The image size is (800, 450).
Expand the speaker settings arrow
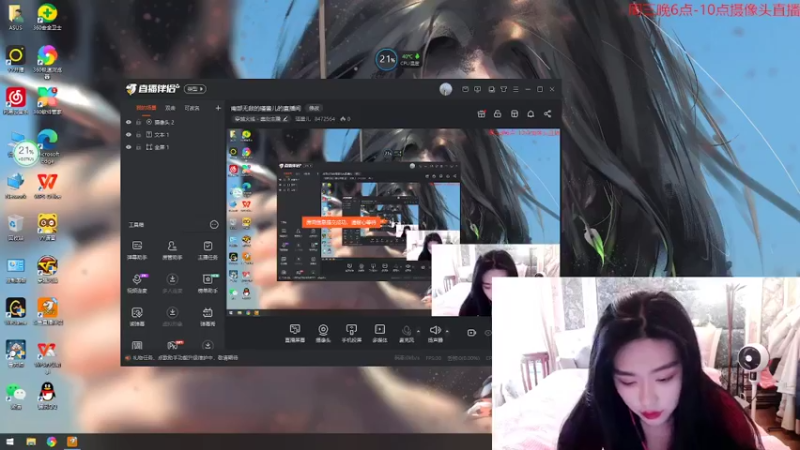pyautogui.click(x=447, y=331)
